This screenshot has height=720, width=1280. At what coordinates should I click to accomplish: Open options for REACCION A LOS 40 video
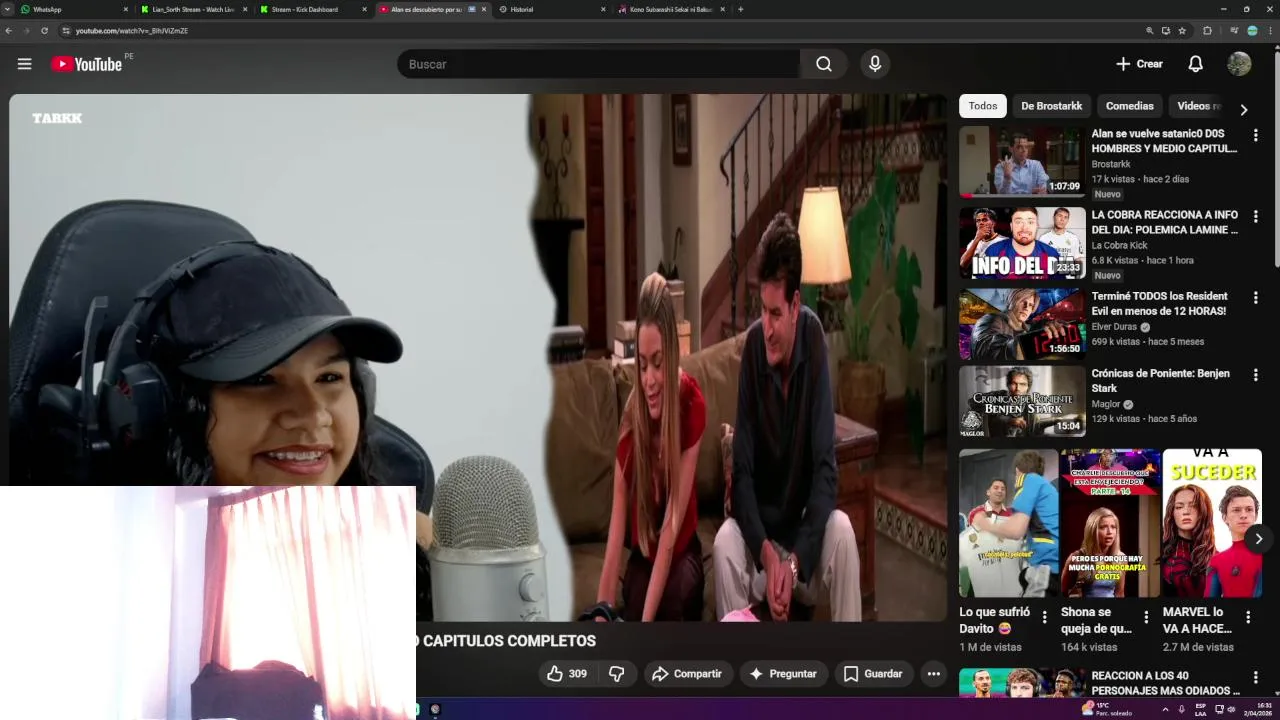point(1255,677)
